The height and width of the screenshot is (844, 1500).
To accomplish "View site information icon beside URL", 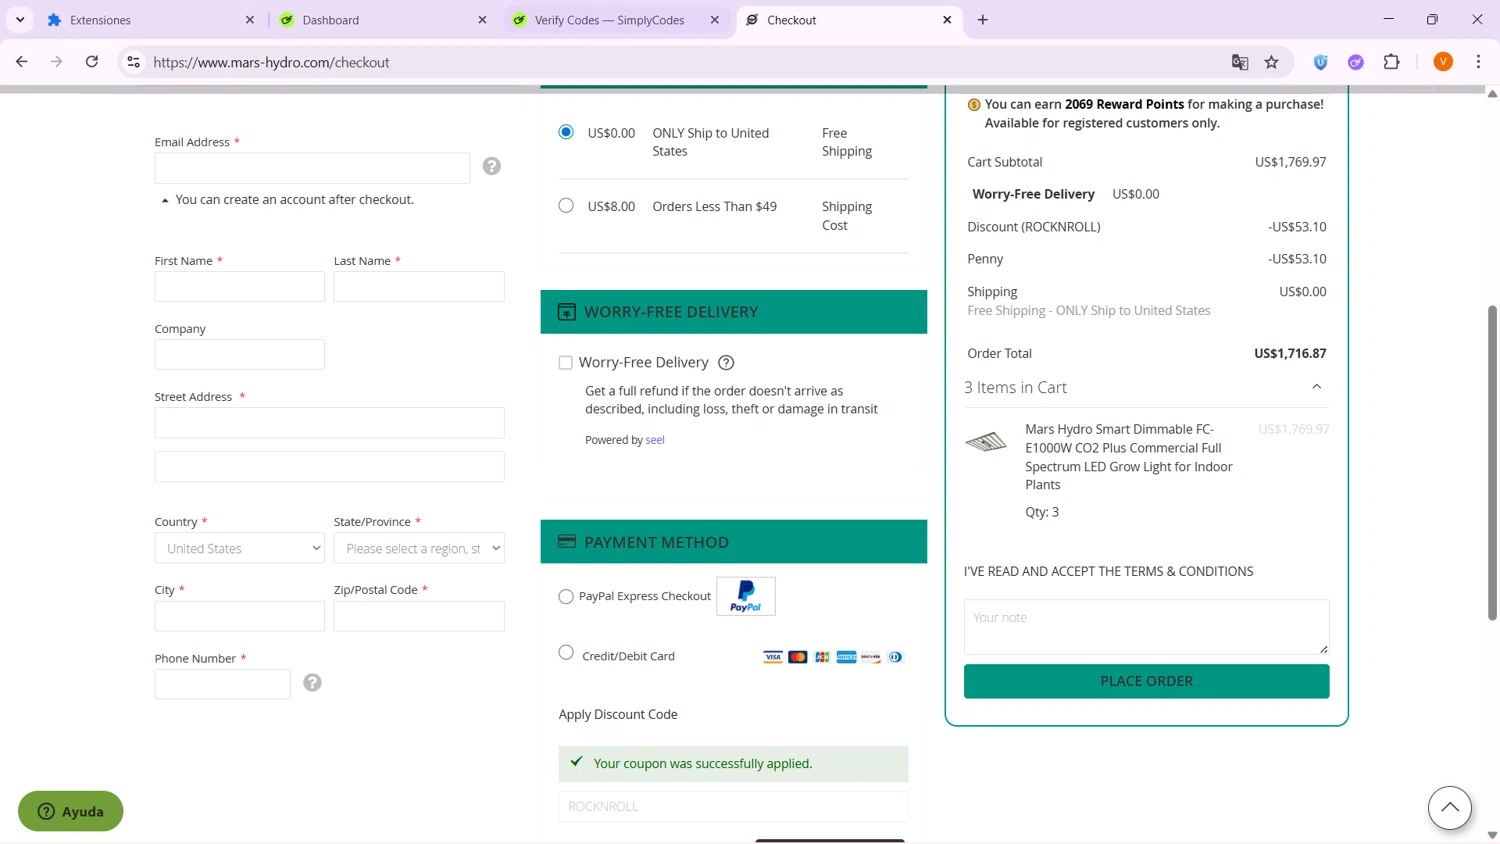I will click(x=133, y=62).
